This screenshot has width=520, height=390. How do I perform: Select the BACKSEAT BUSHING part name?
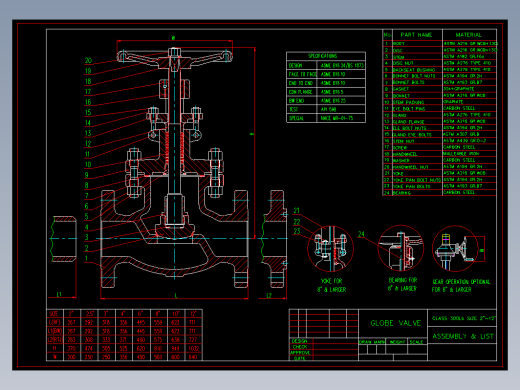point(414,70)
